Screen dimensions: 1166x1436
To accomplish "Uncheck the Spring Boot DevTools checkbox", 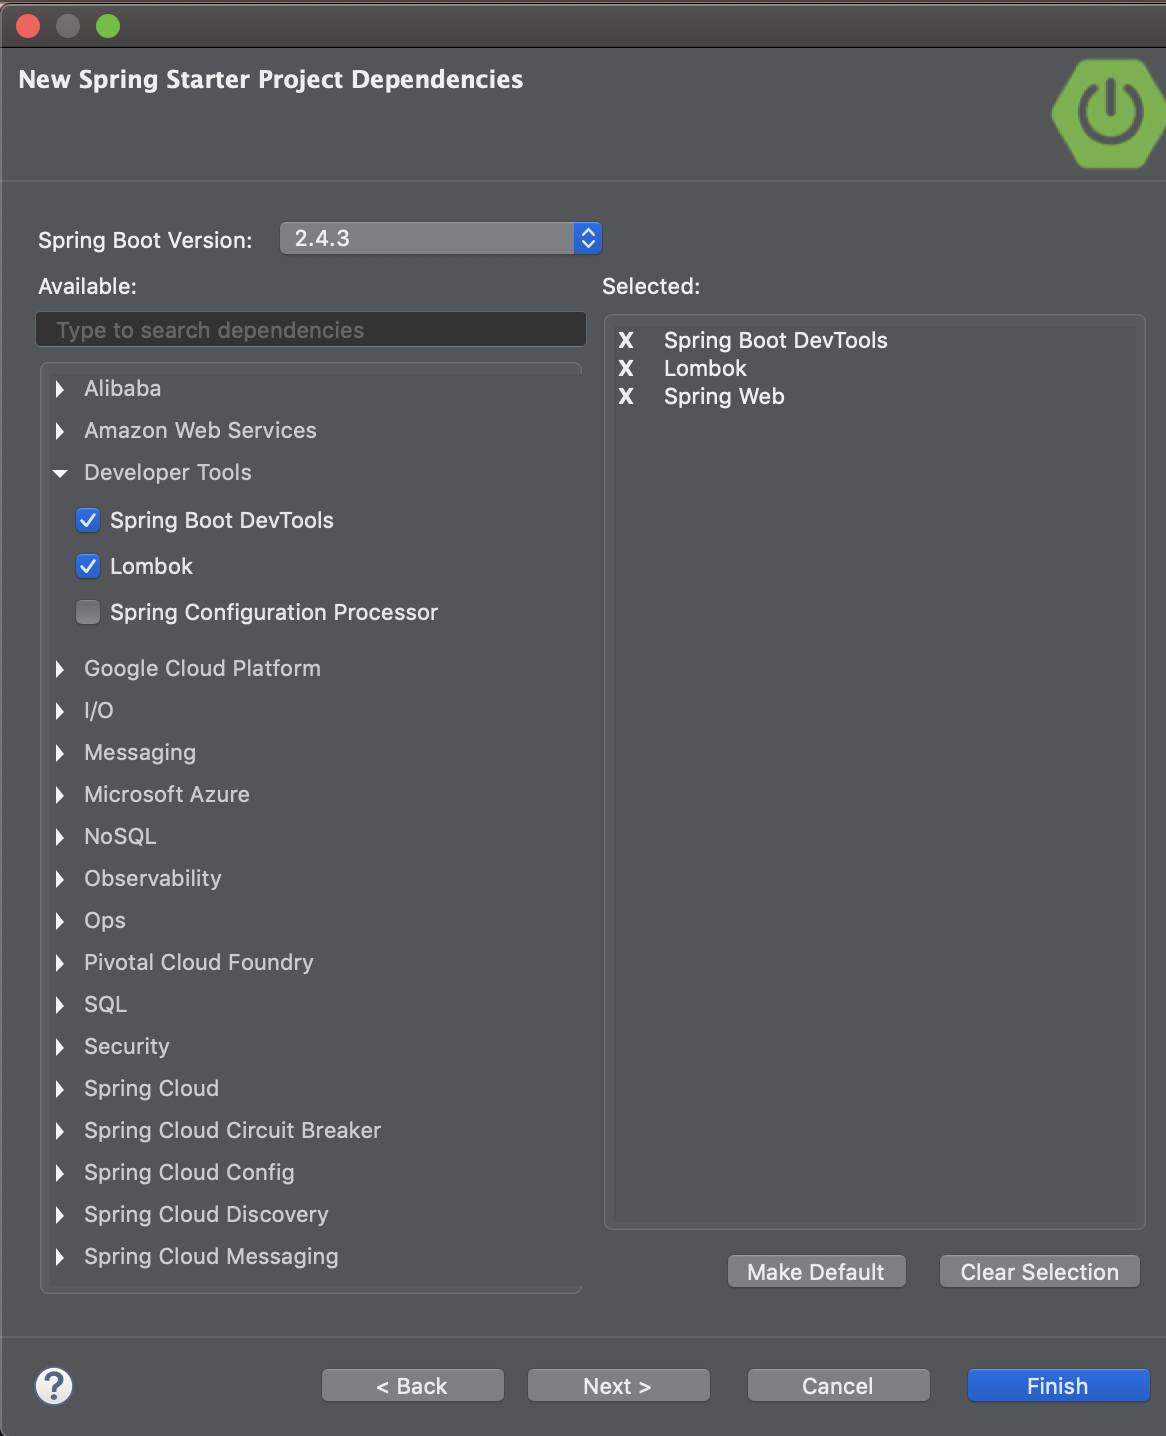I will [88, 520].
